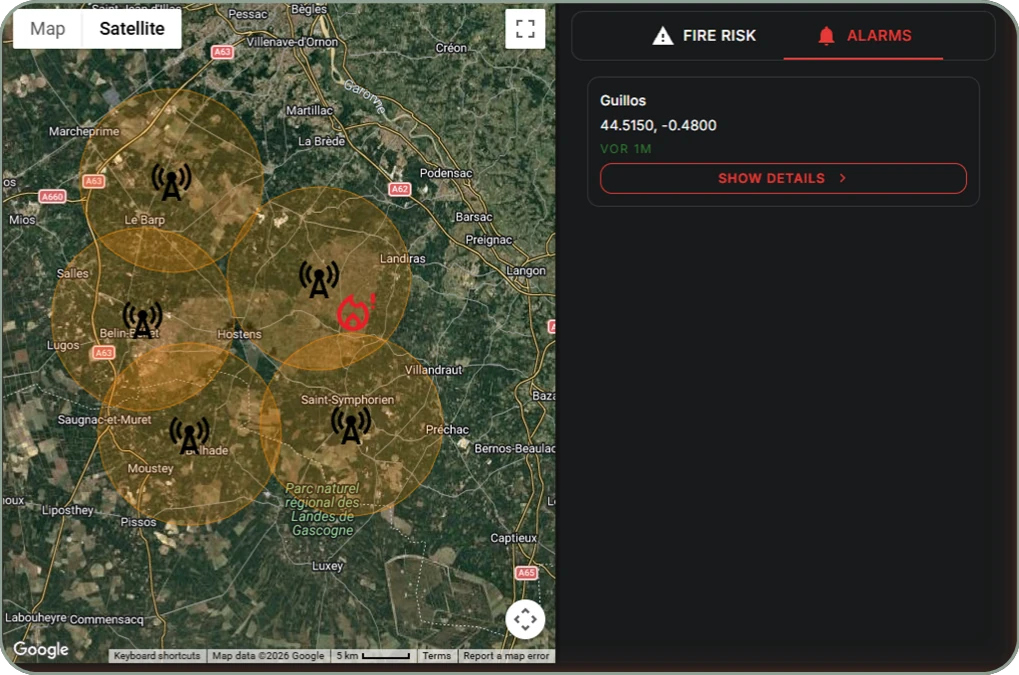Click the Saugnac-et-Muret place label
Image resolution: width=1019 pixels, height=675 pixels.
tap(105, 420)
